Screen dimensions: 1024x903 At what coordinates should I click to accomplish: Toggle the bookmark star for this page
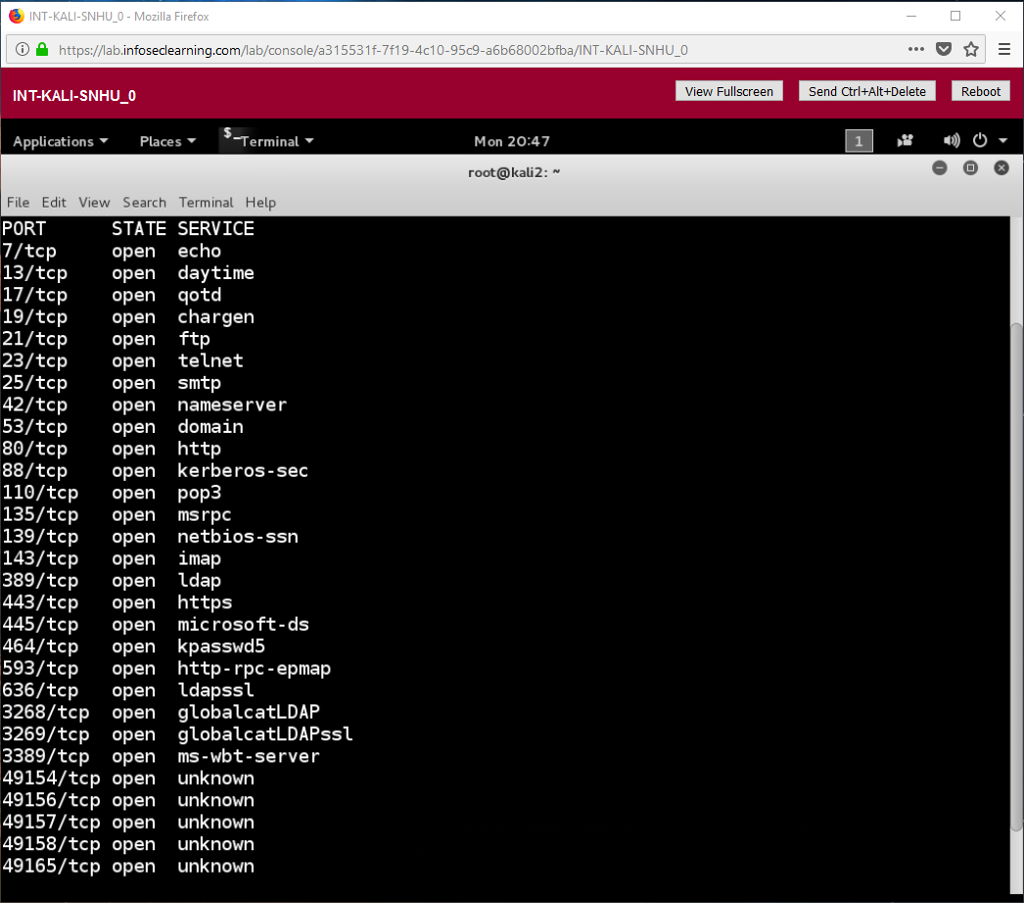pyautogui.click(x=971, y=48)
